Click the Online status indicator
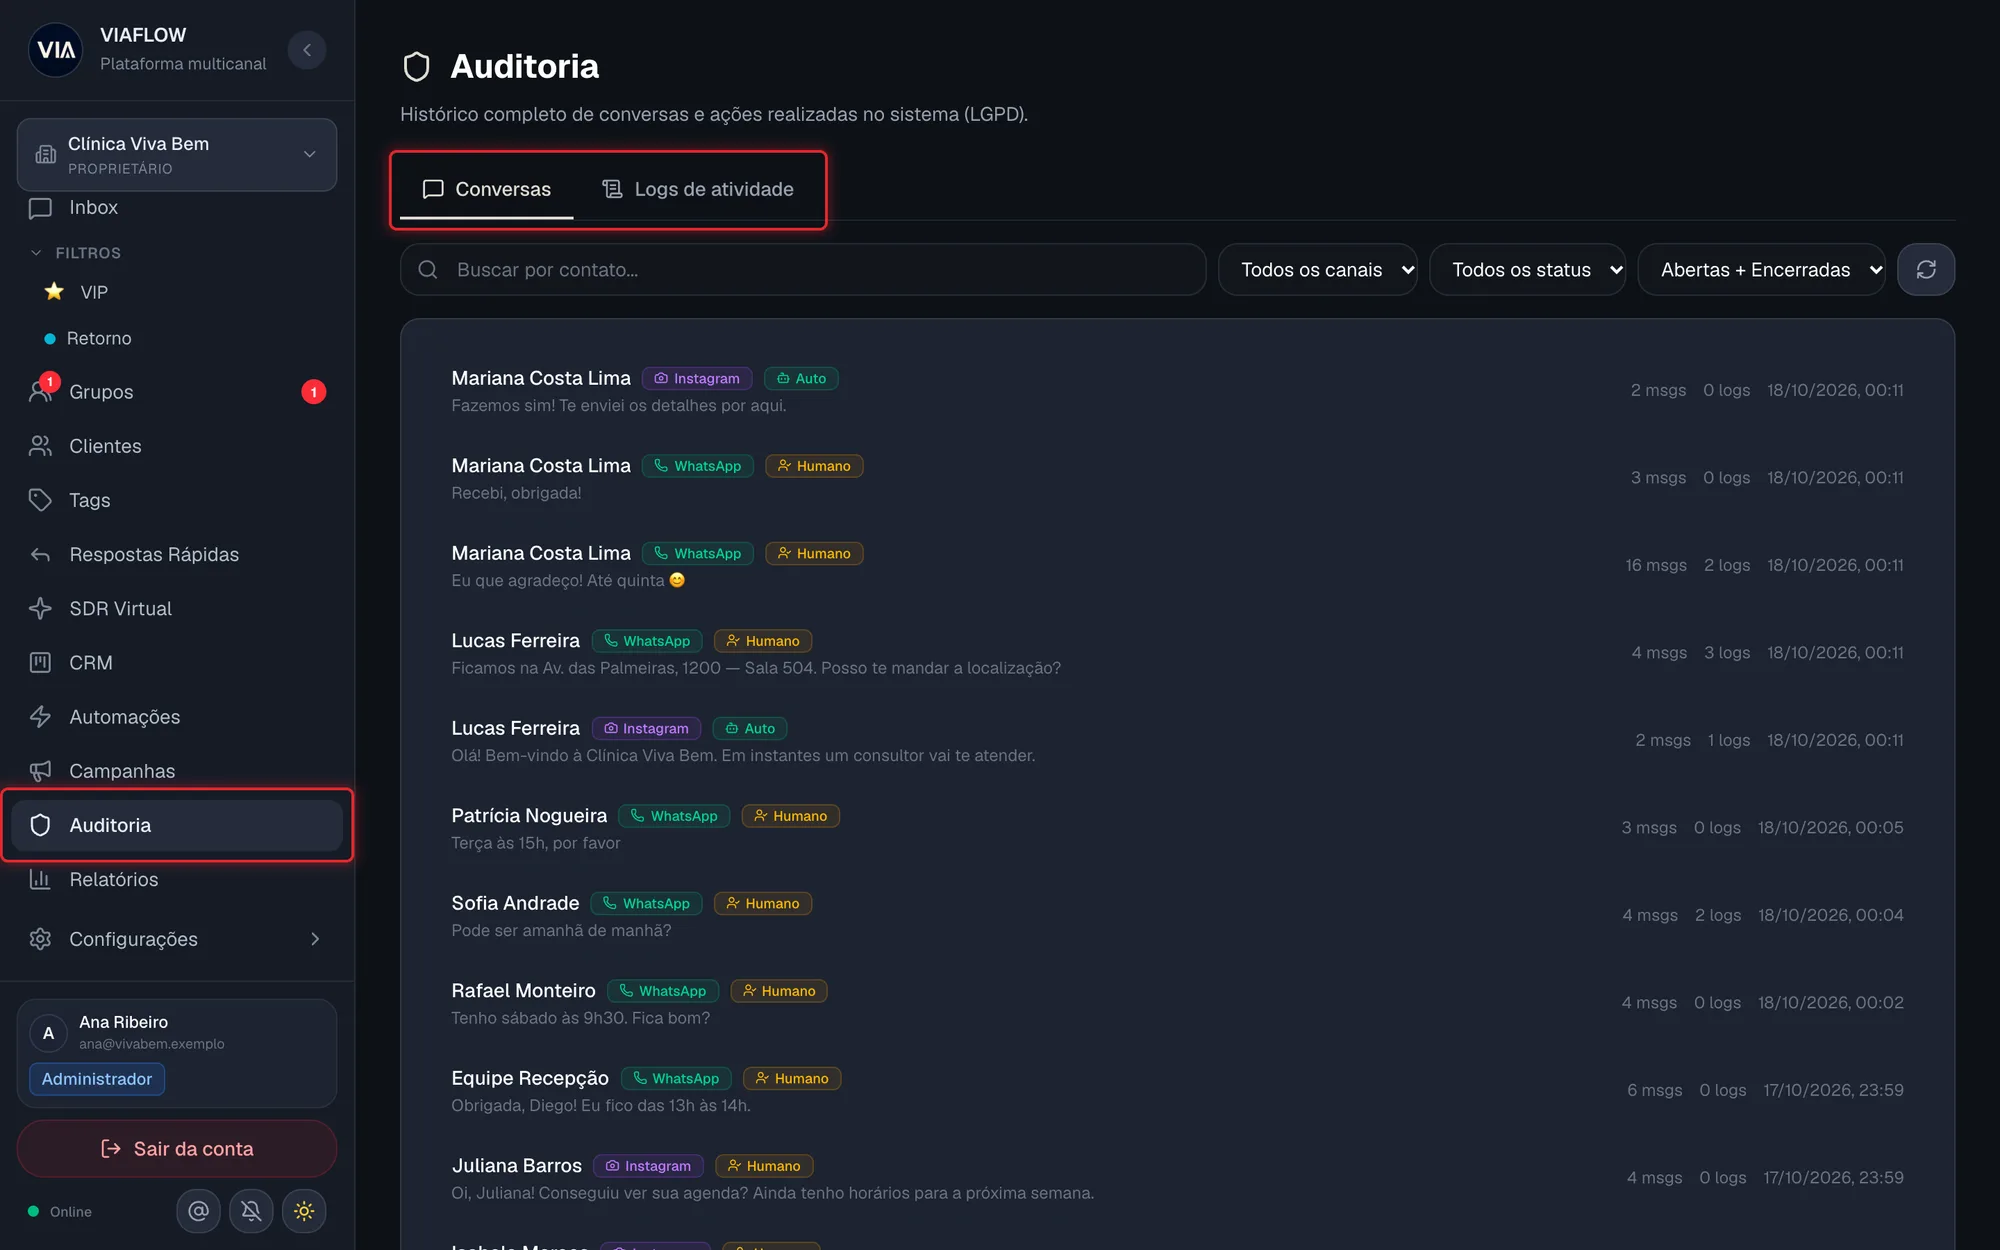The height and width of the screenshot is (1250, 2000). point(60,1211)
